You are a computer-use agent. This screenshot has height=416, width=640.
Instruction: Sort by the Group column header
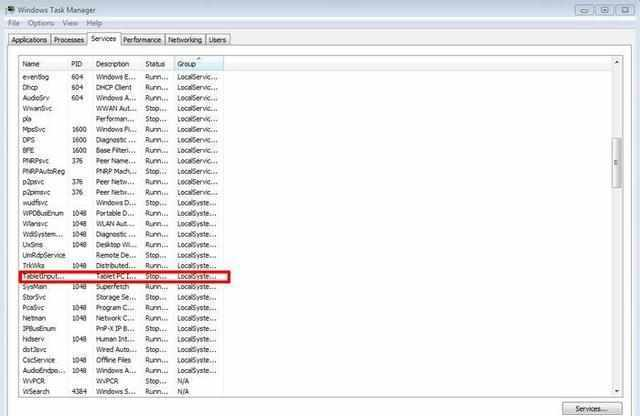tap(199, 64)
